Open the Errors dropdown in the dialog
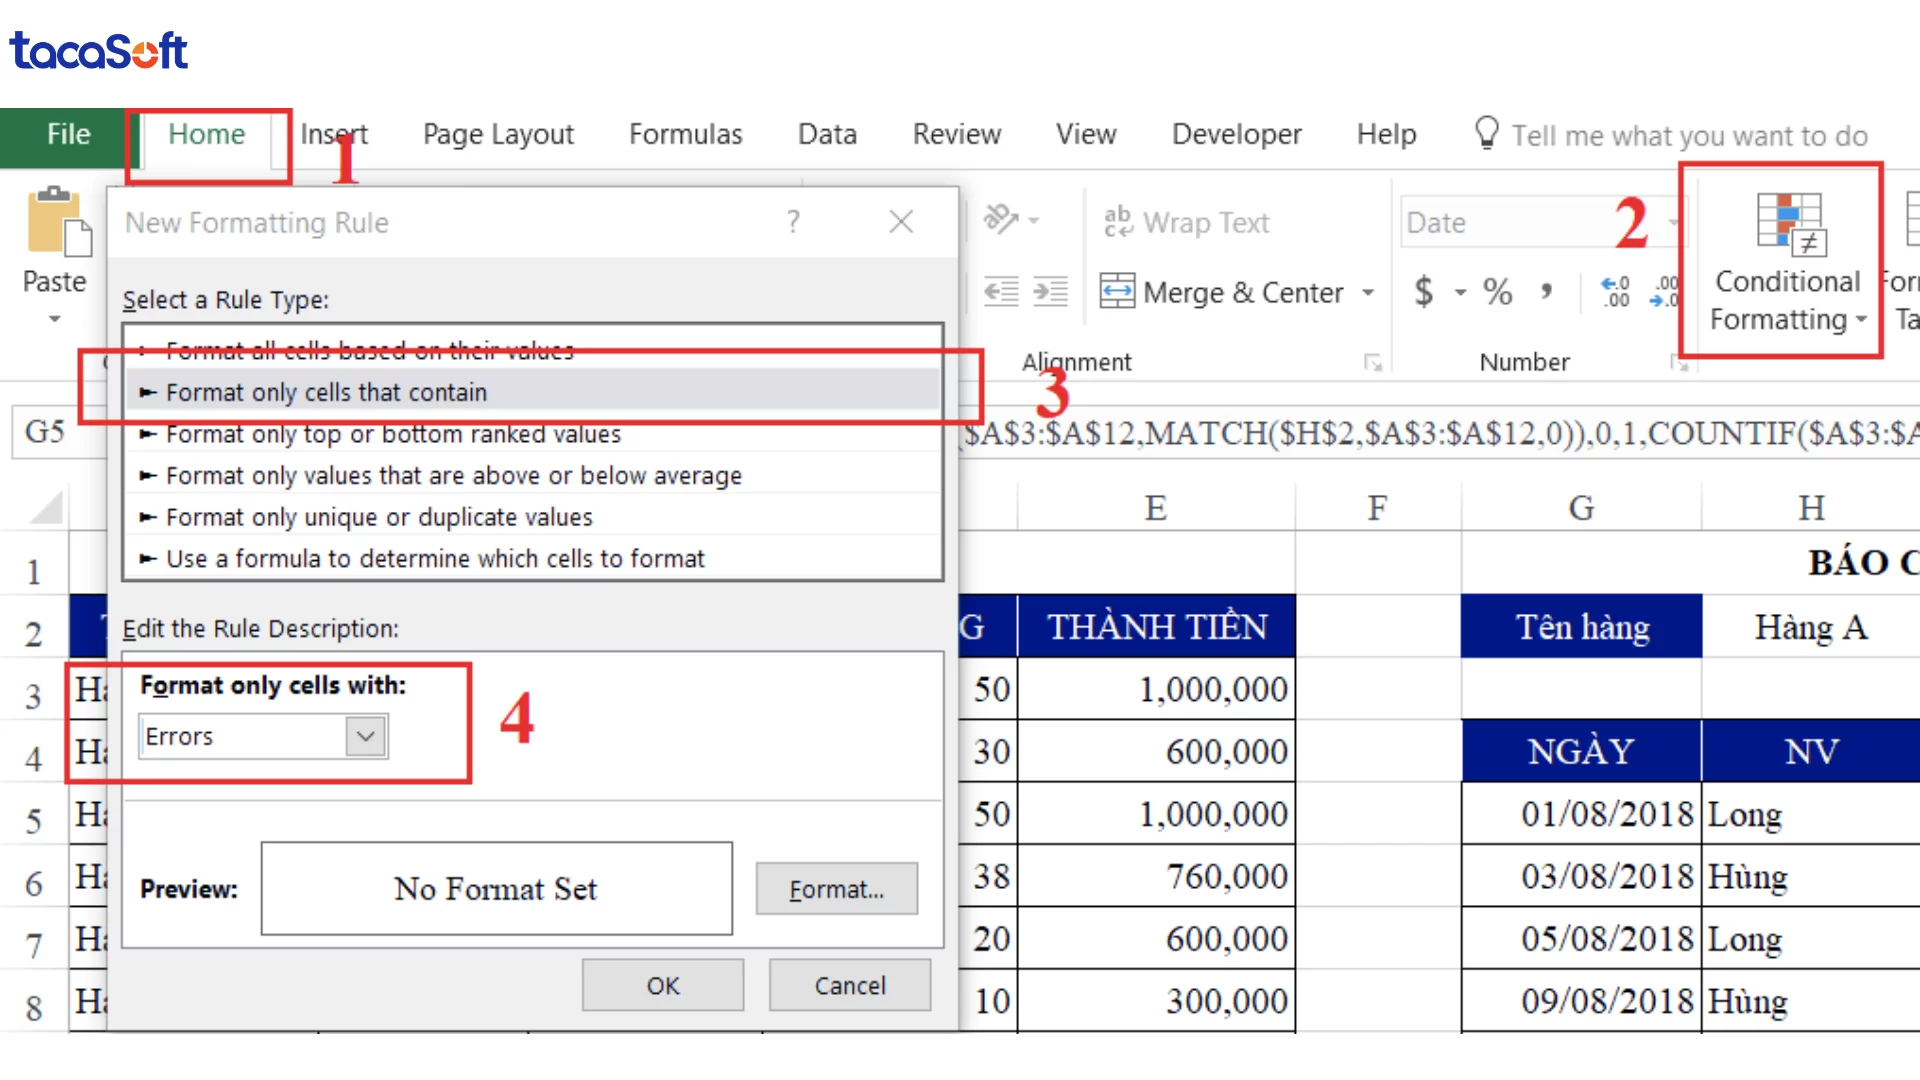 [363, 736]
